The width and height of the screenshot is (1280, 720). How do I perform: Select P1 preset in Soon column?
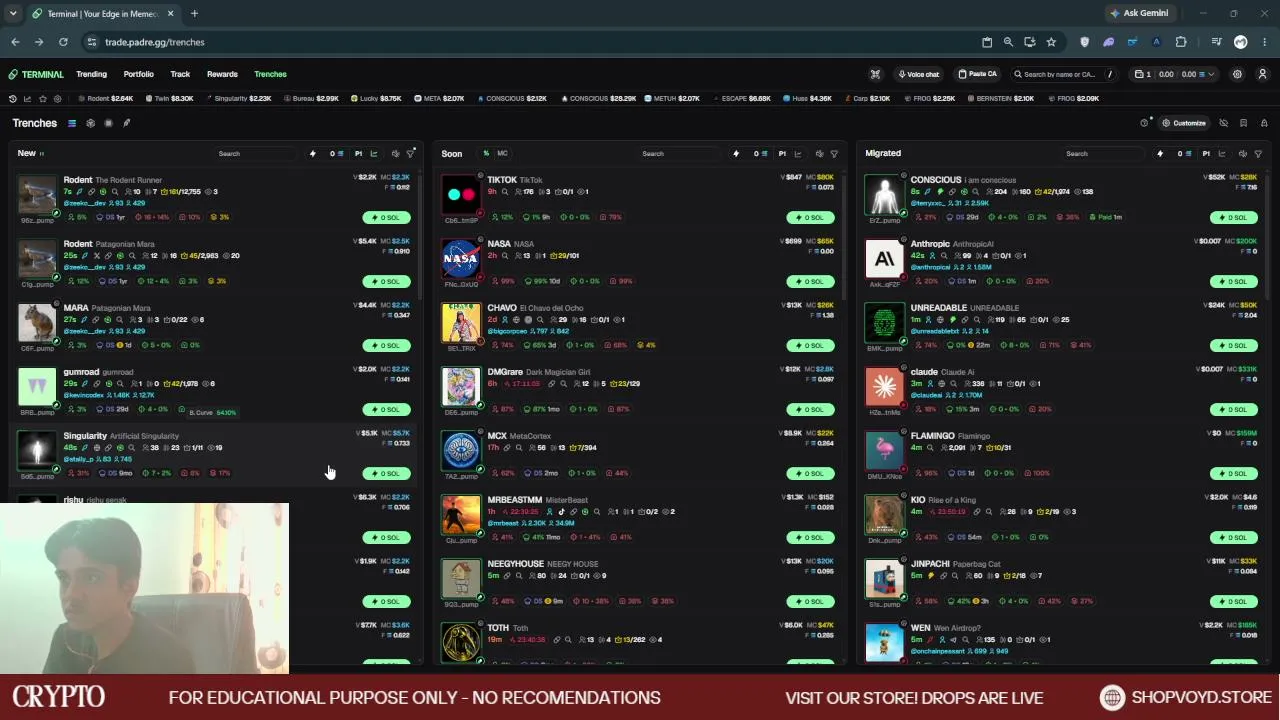pyautogui.click(x=782, y=153)
